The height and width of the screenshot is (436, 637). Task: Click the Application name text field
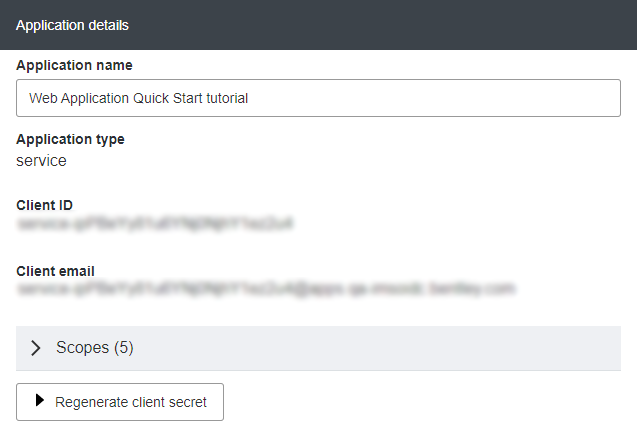click(x=318, y=98)
